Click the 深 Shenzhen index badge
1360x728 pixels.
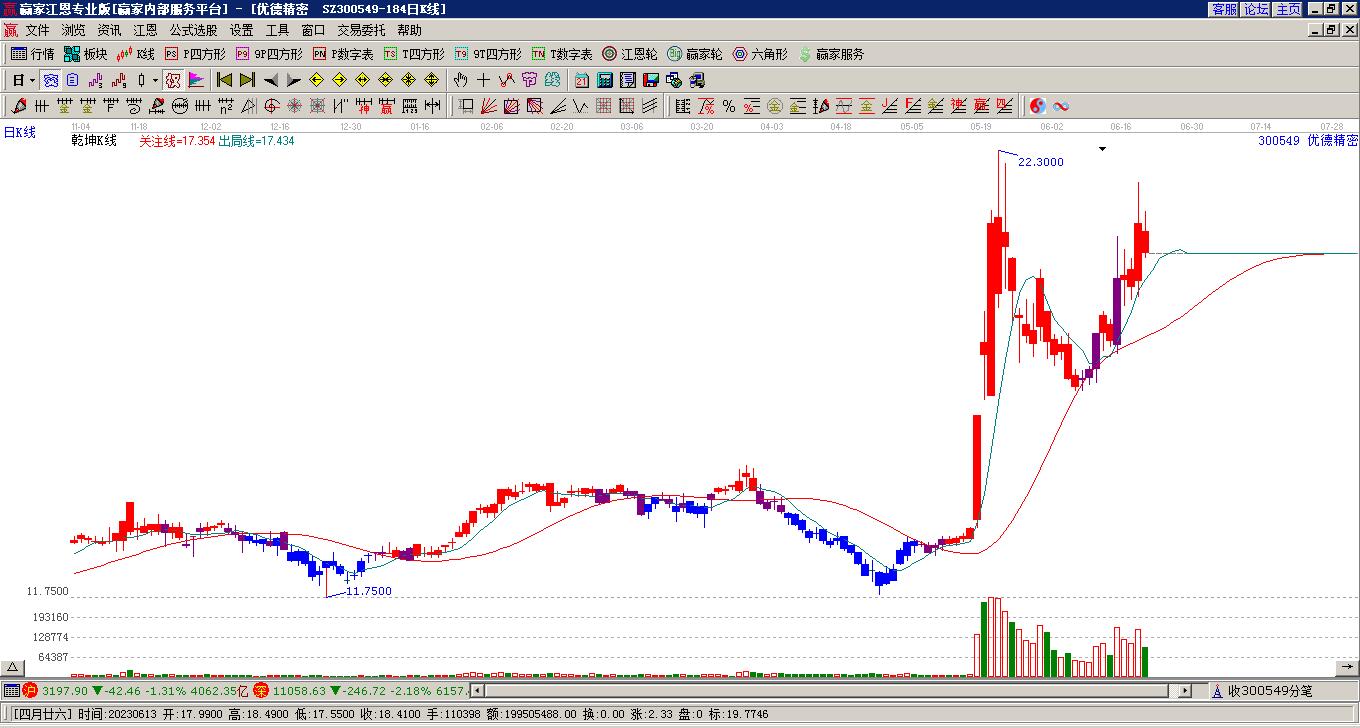click(261, 690)
